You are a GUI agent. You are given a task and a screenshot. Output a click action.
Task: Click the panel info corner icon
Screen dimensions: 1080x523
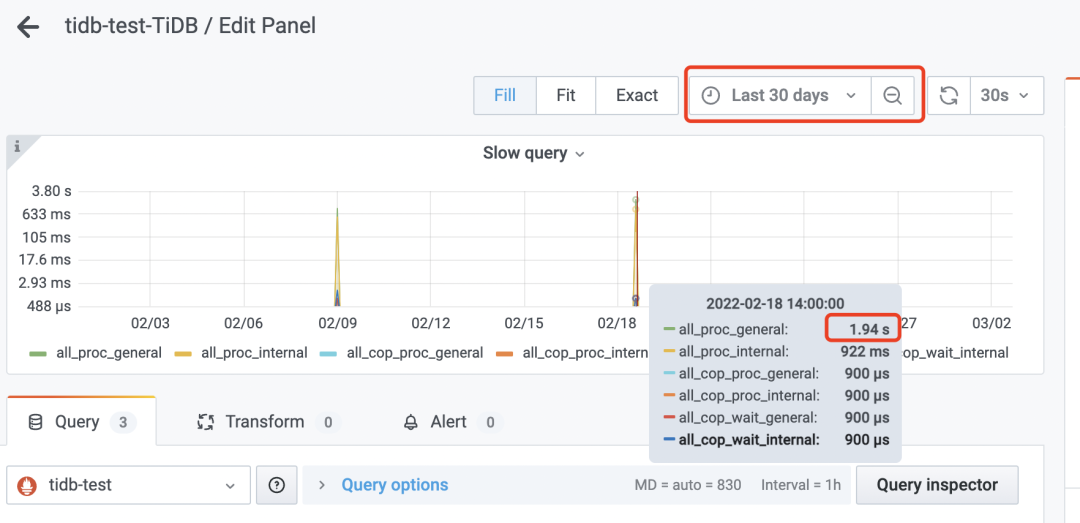17,147
